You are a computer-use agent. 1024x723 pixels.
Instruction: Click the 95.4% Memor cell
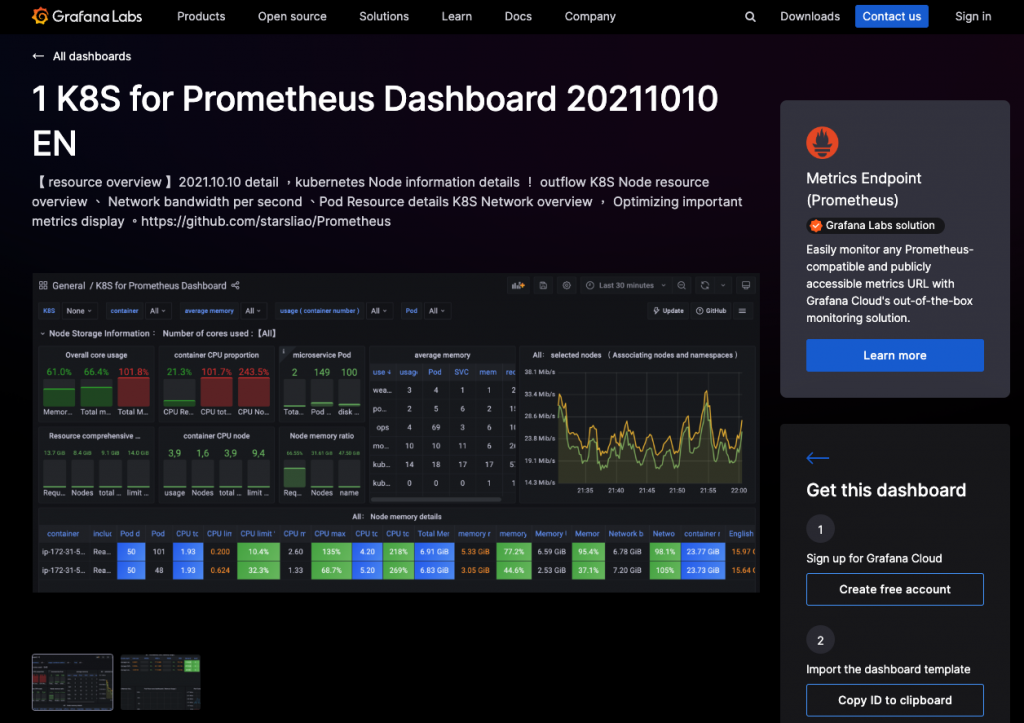pos(588,552)
